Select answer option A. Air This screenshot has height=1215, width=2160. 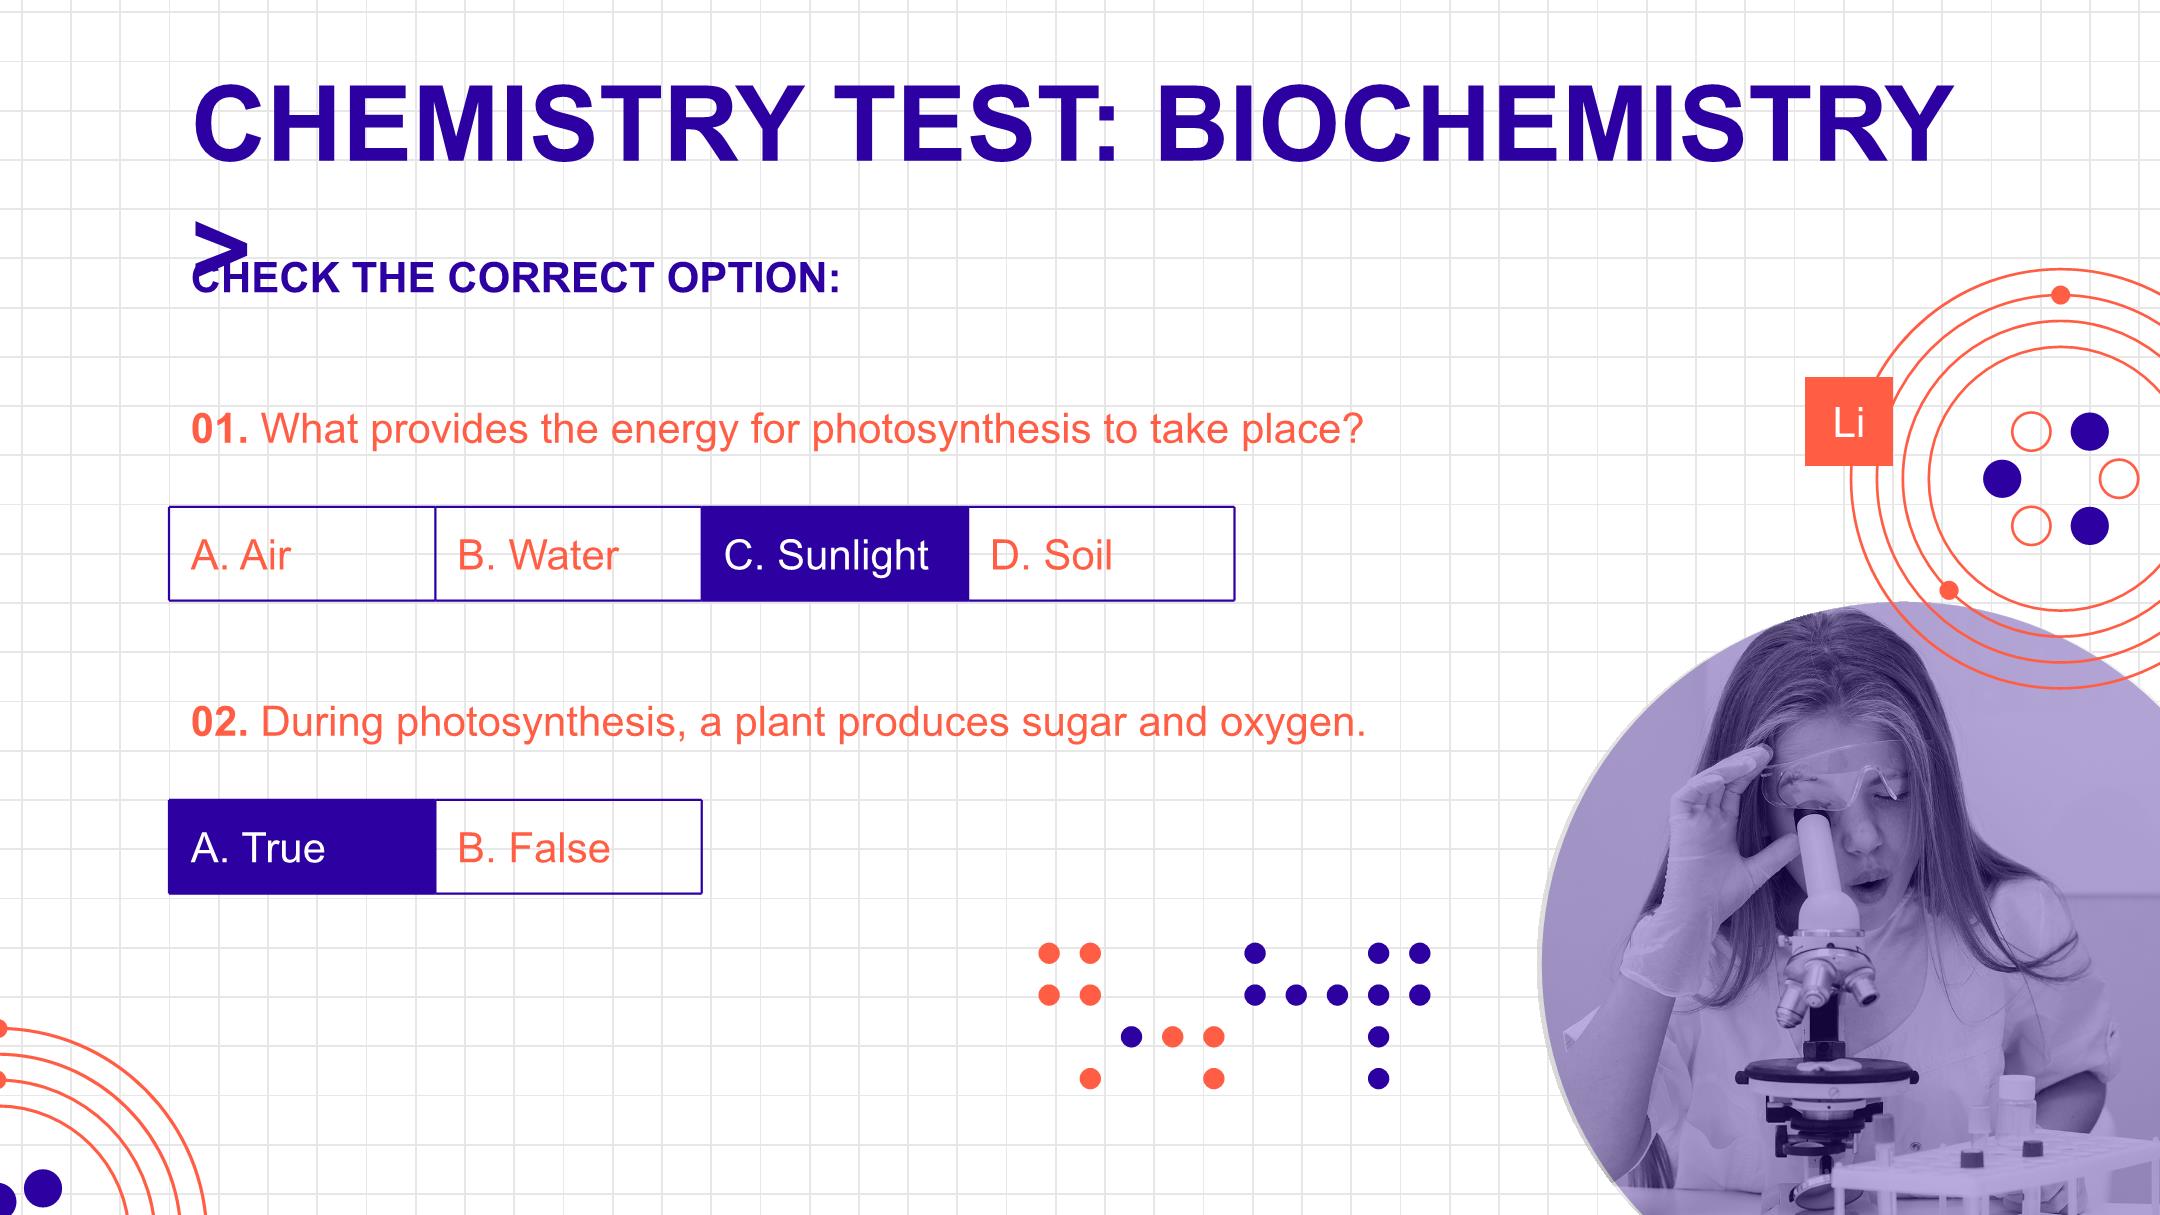(302, 554)
